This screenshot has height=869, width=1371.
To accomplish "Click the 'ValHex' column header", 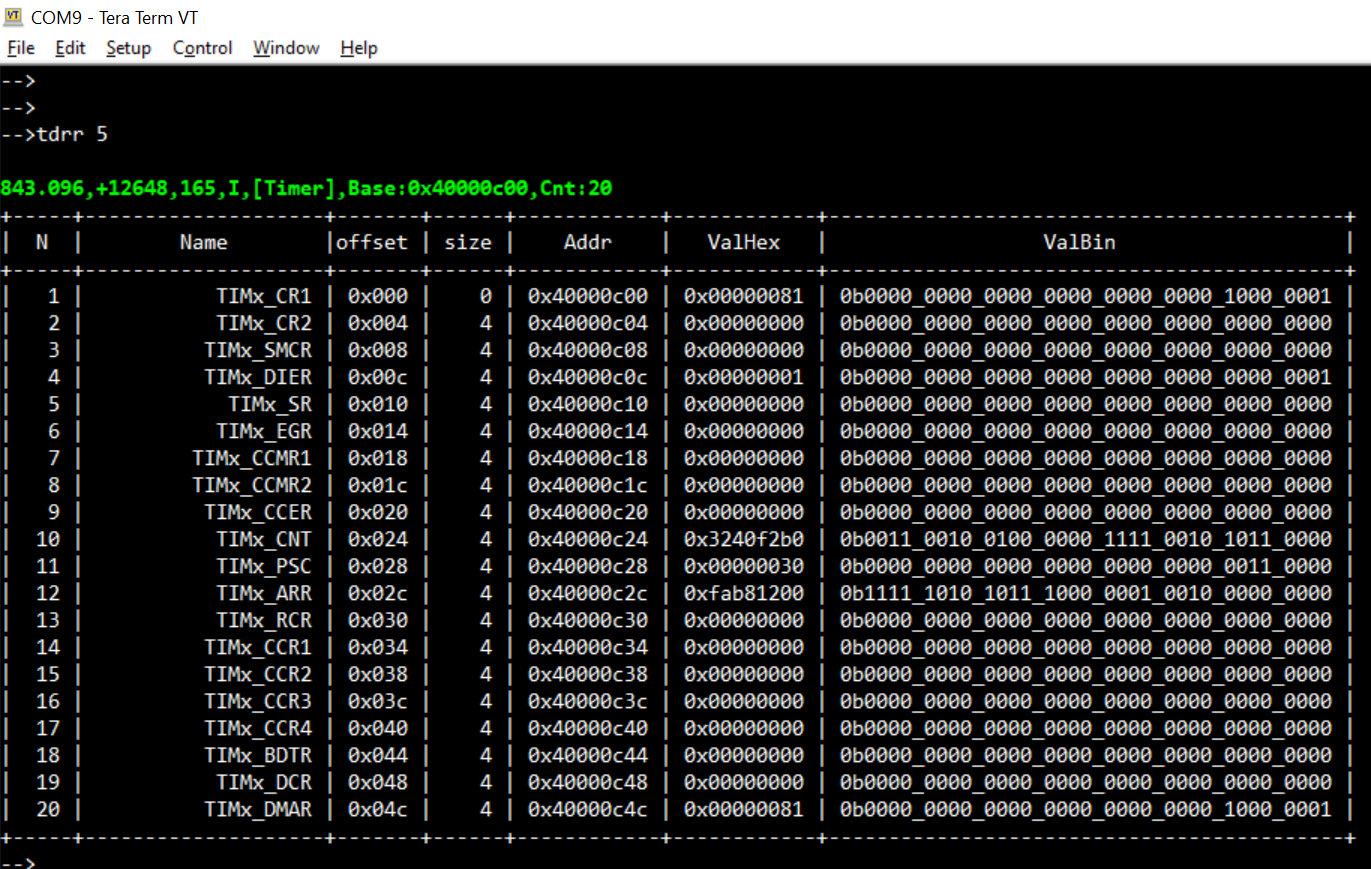I will coord(744,242).
